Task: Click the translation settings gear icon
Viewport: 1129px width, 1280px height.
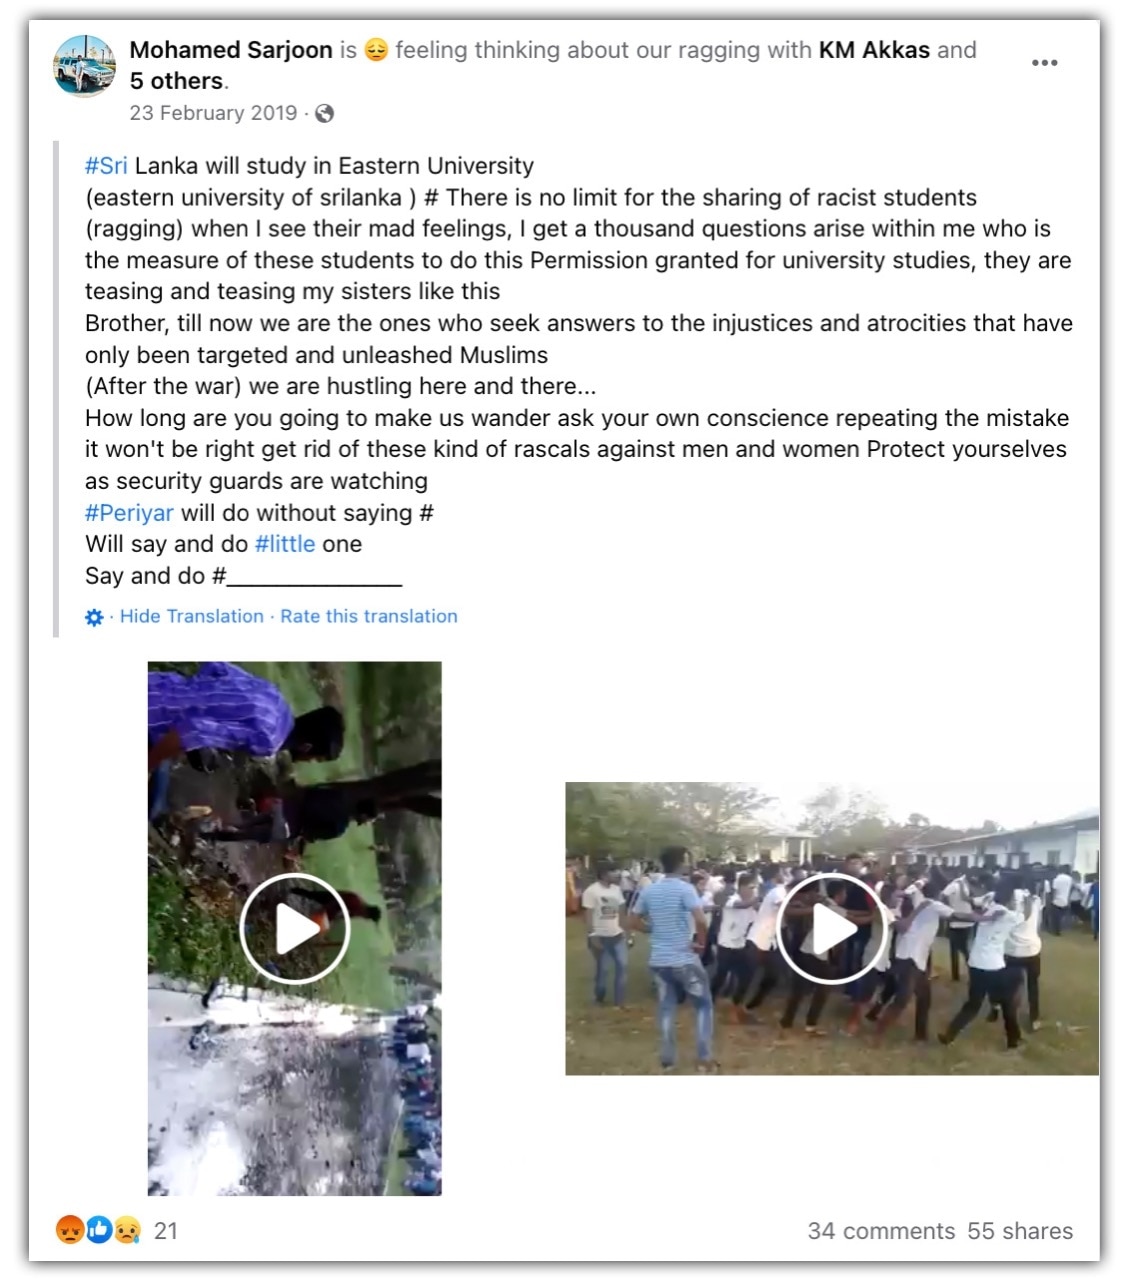Action: coord(94,618)
